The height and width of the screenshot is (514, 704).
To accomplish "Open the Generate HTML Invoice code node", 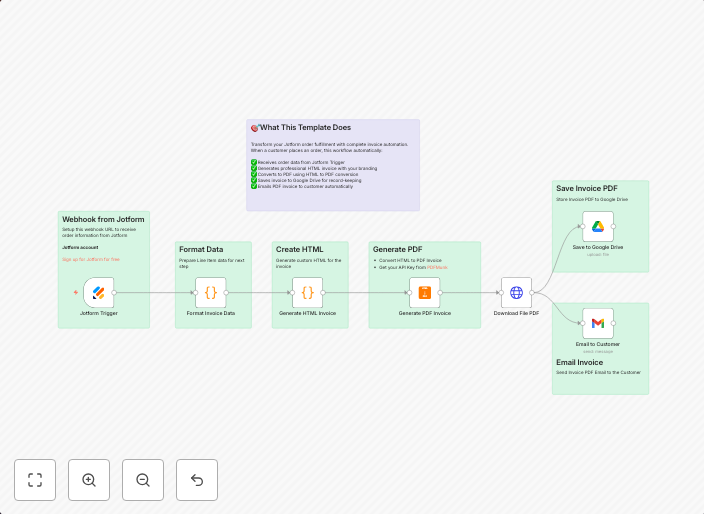I will (308, 293).
